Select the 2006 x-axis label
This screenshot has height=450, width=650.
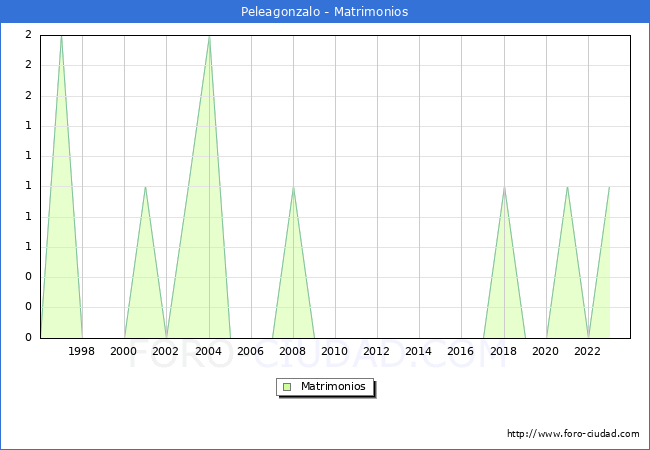coord(250,351)
